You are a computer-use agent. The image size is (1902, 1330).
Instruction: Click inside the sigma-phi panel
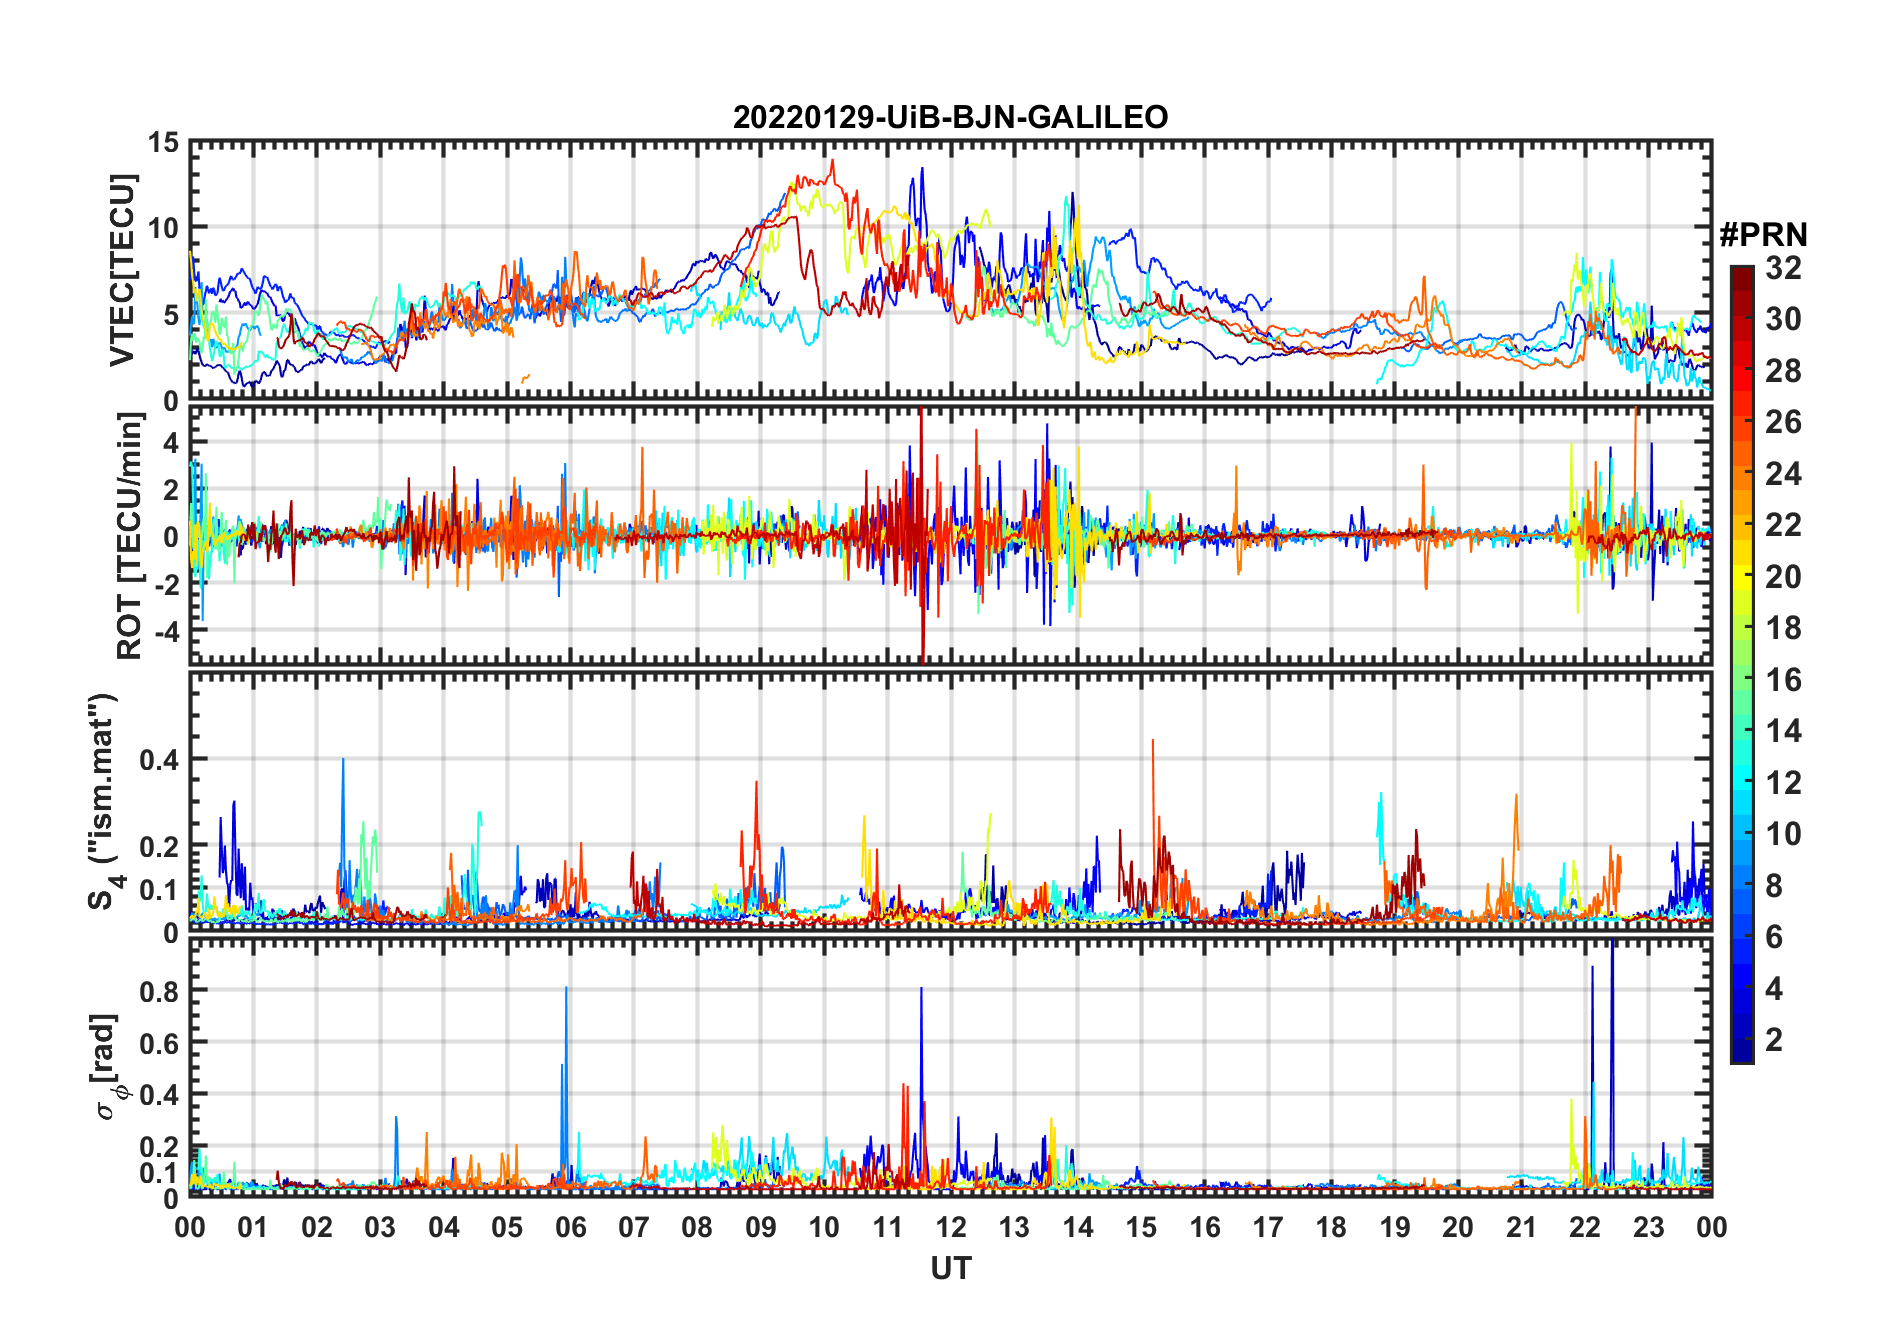[950, 1068]
